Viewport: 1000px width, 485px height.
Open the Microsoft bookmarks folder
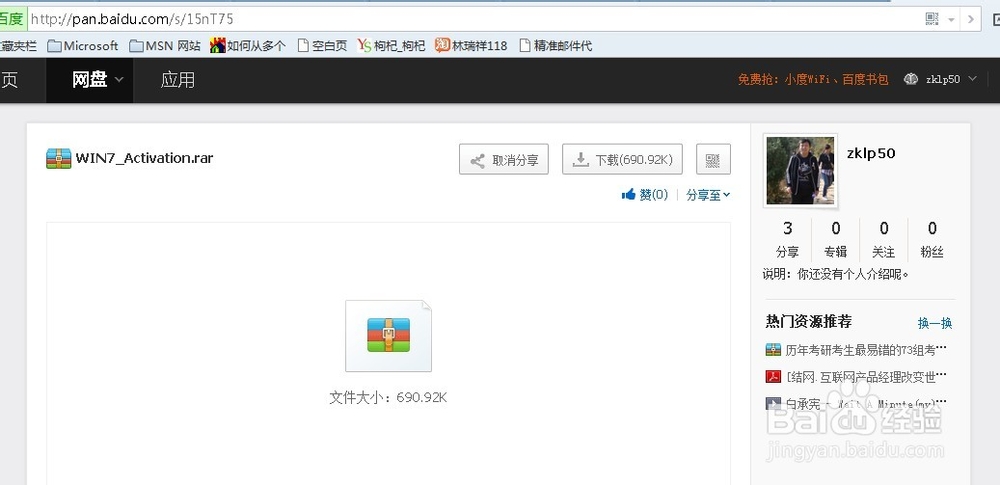(83, 46)
